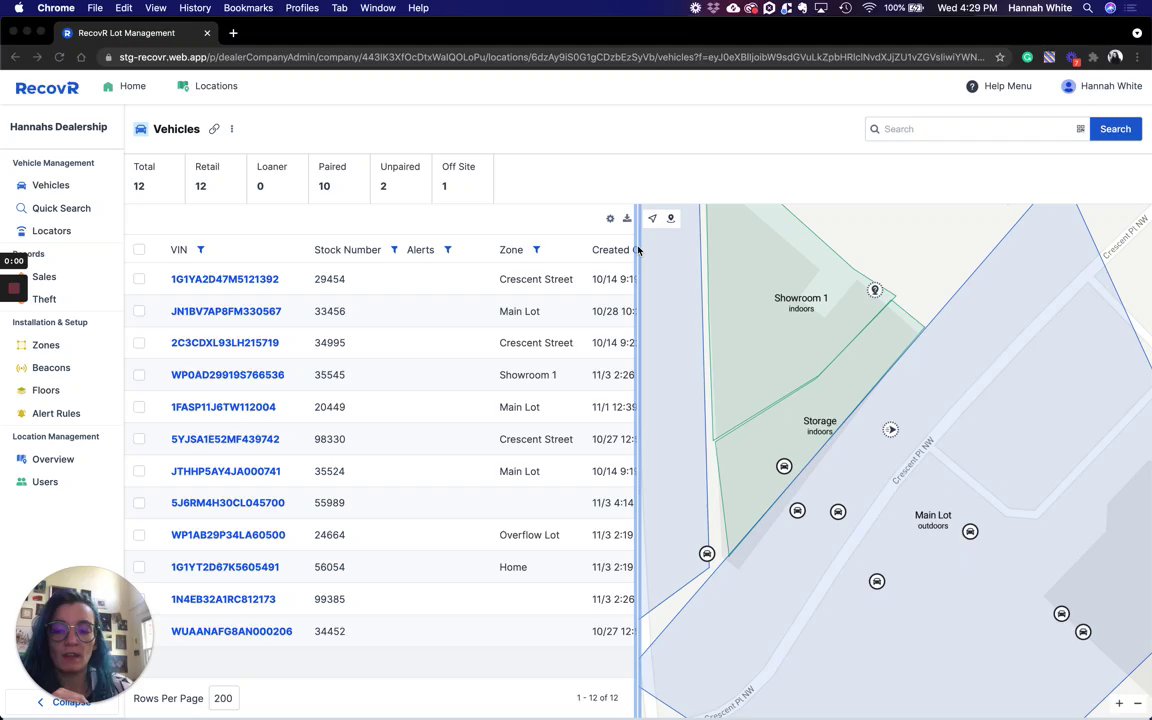Open the Chrome History menu

pyautogui.click(x=195, y=8)
